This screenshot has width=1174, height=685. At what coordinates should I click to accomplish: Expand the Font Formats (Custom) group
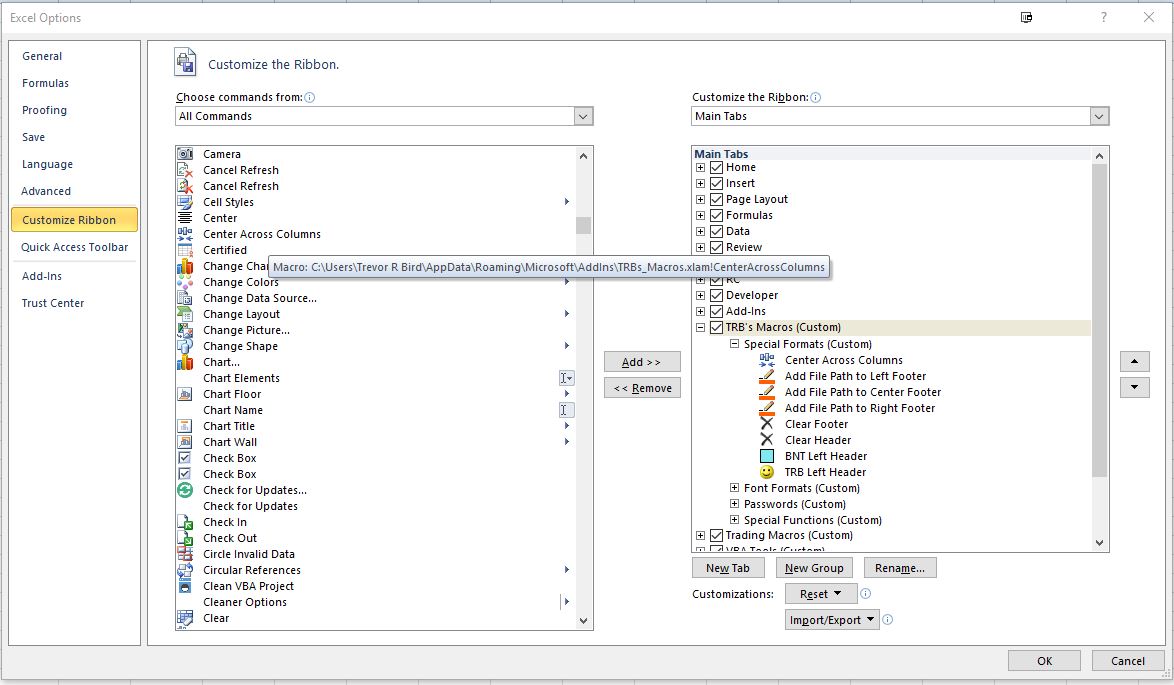click(735, 488)
